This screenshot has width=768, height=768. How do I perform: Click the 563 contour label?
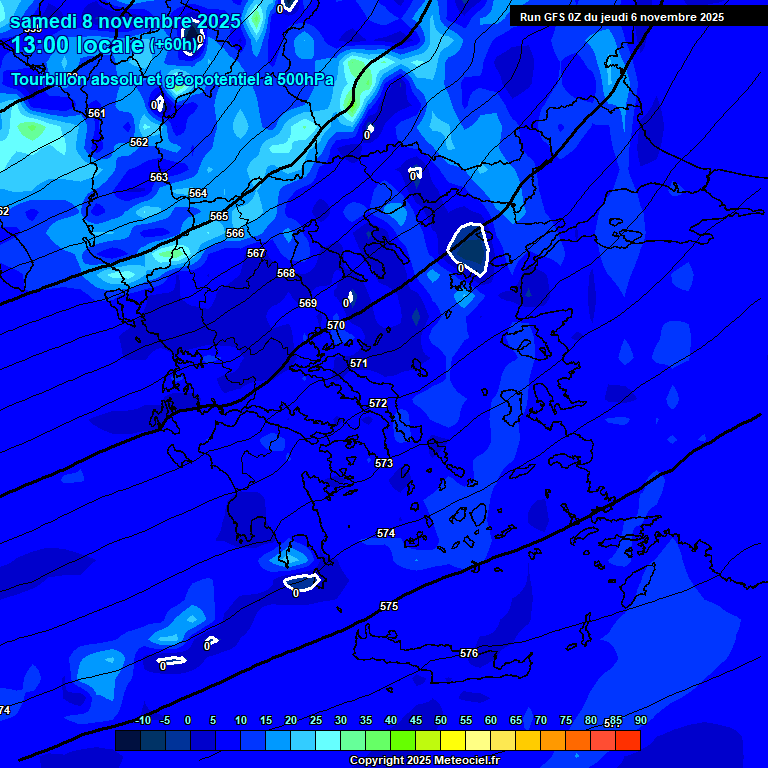coord(159,177)
